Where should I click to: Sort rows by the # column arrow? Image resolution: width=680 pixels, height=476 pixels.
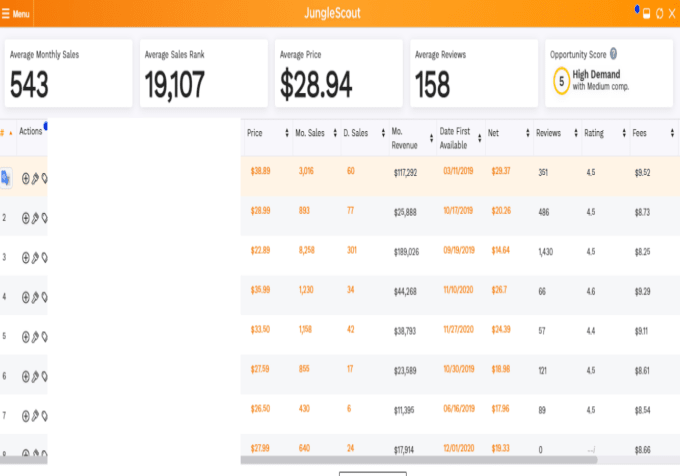(11, 133)
